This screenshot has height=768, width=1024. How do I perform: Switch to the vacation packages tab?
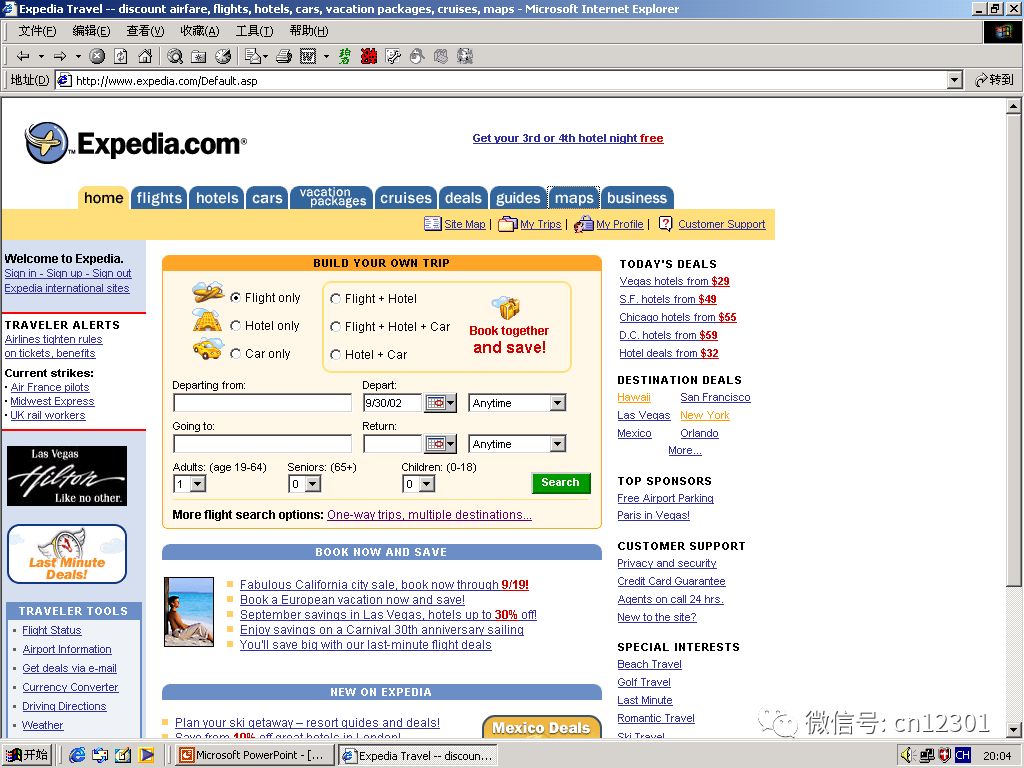(332, 197)
